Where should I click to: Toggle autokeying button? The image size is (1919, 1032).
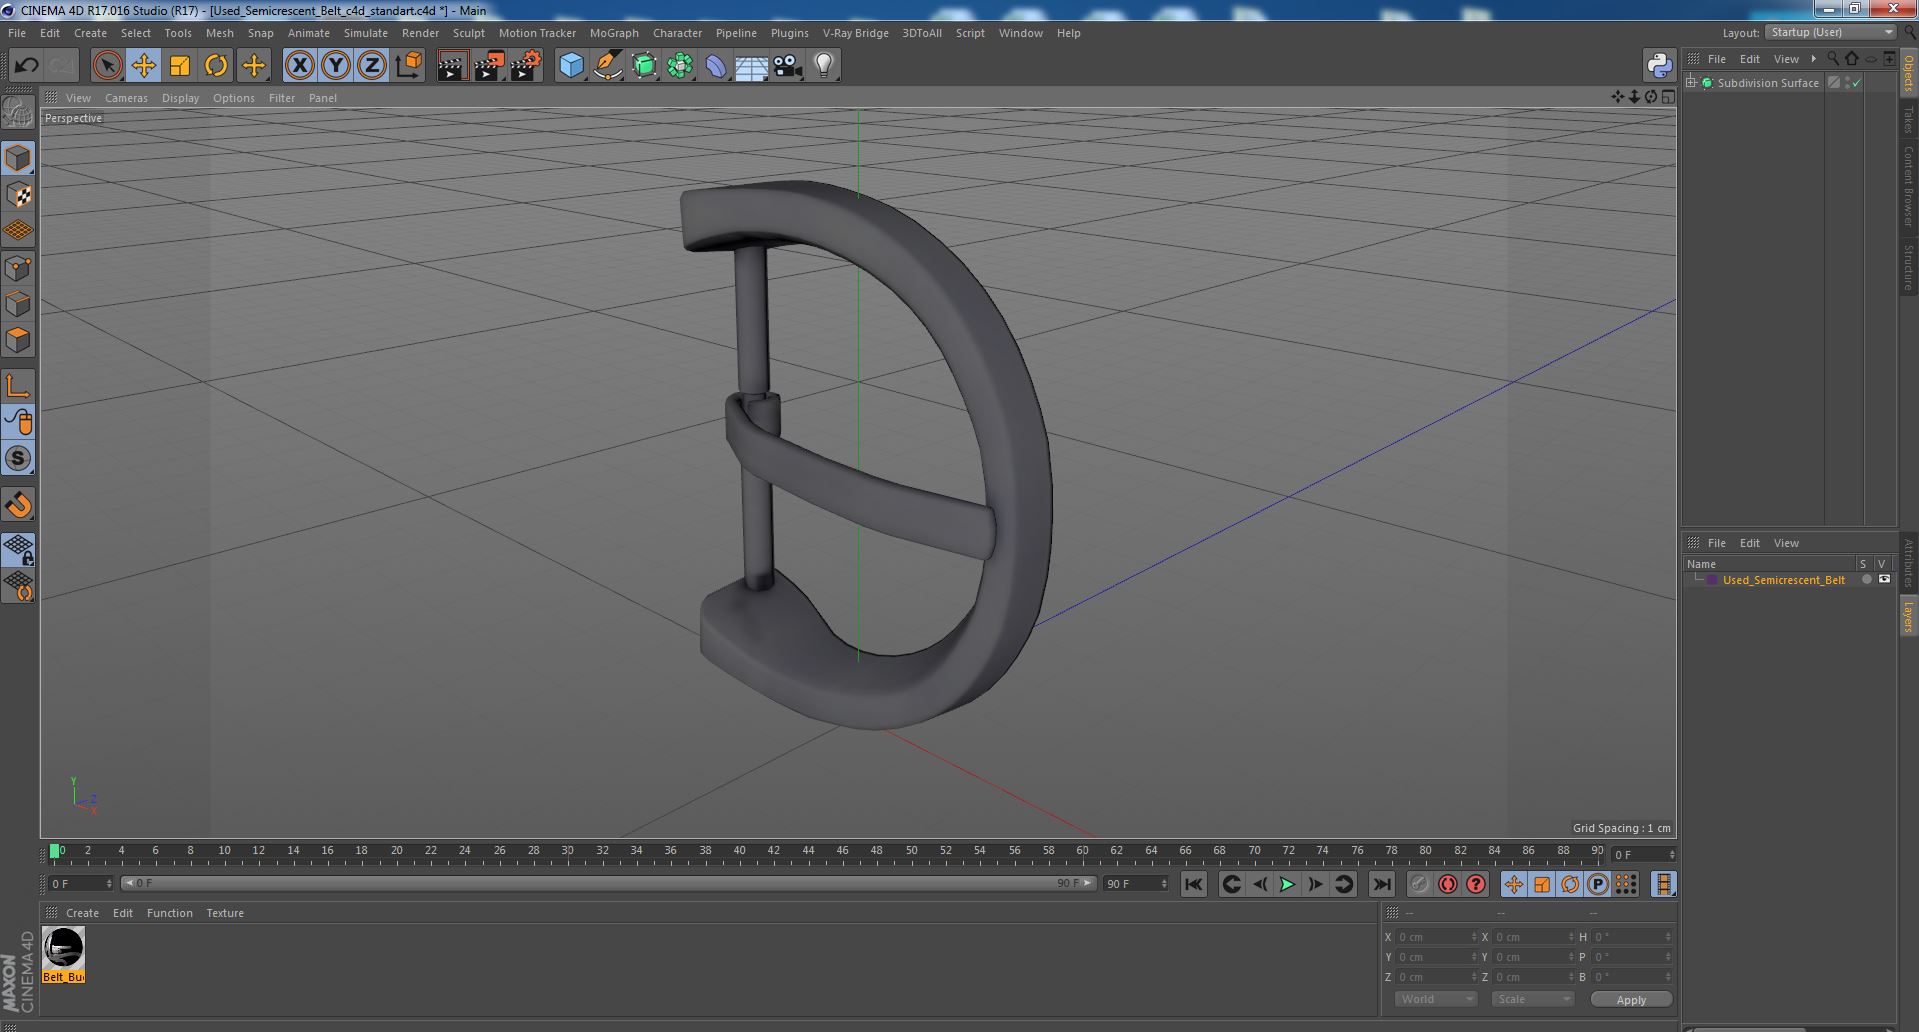click(x=1448, y=884)
